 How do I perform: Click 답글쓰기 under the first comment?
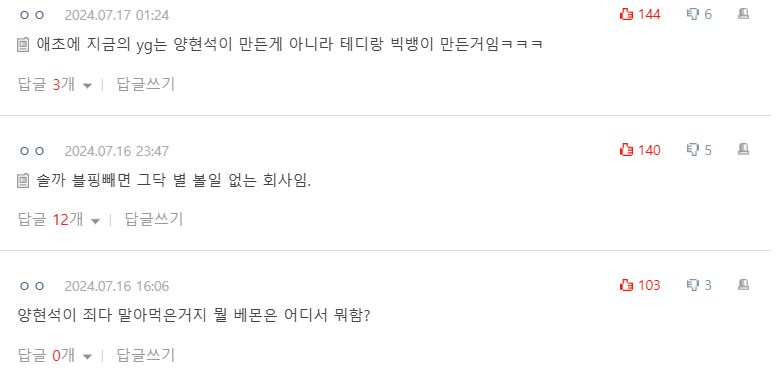pos(146,84)
